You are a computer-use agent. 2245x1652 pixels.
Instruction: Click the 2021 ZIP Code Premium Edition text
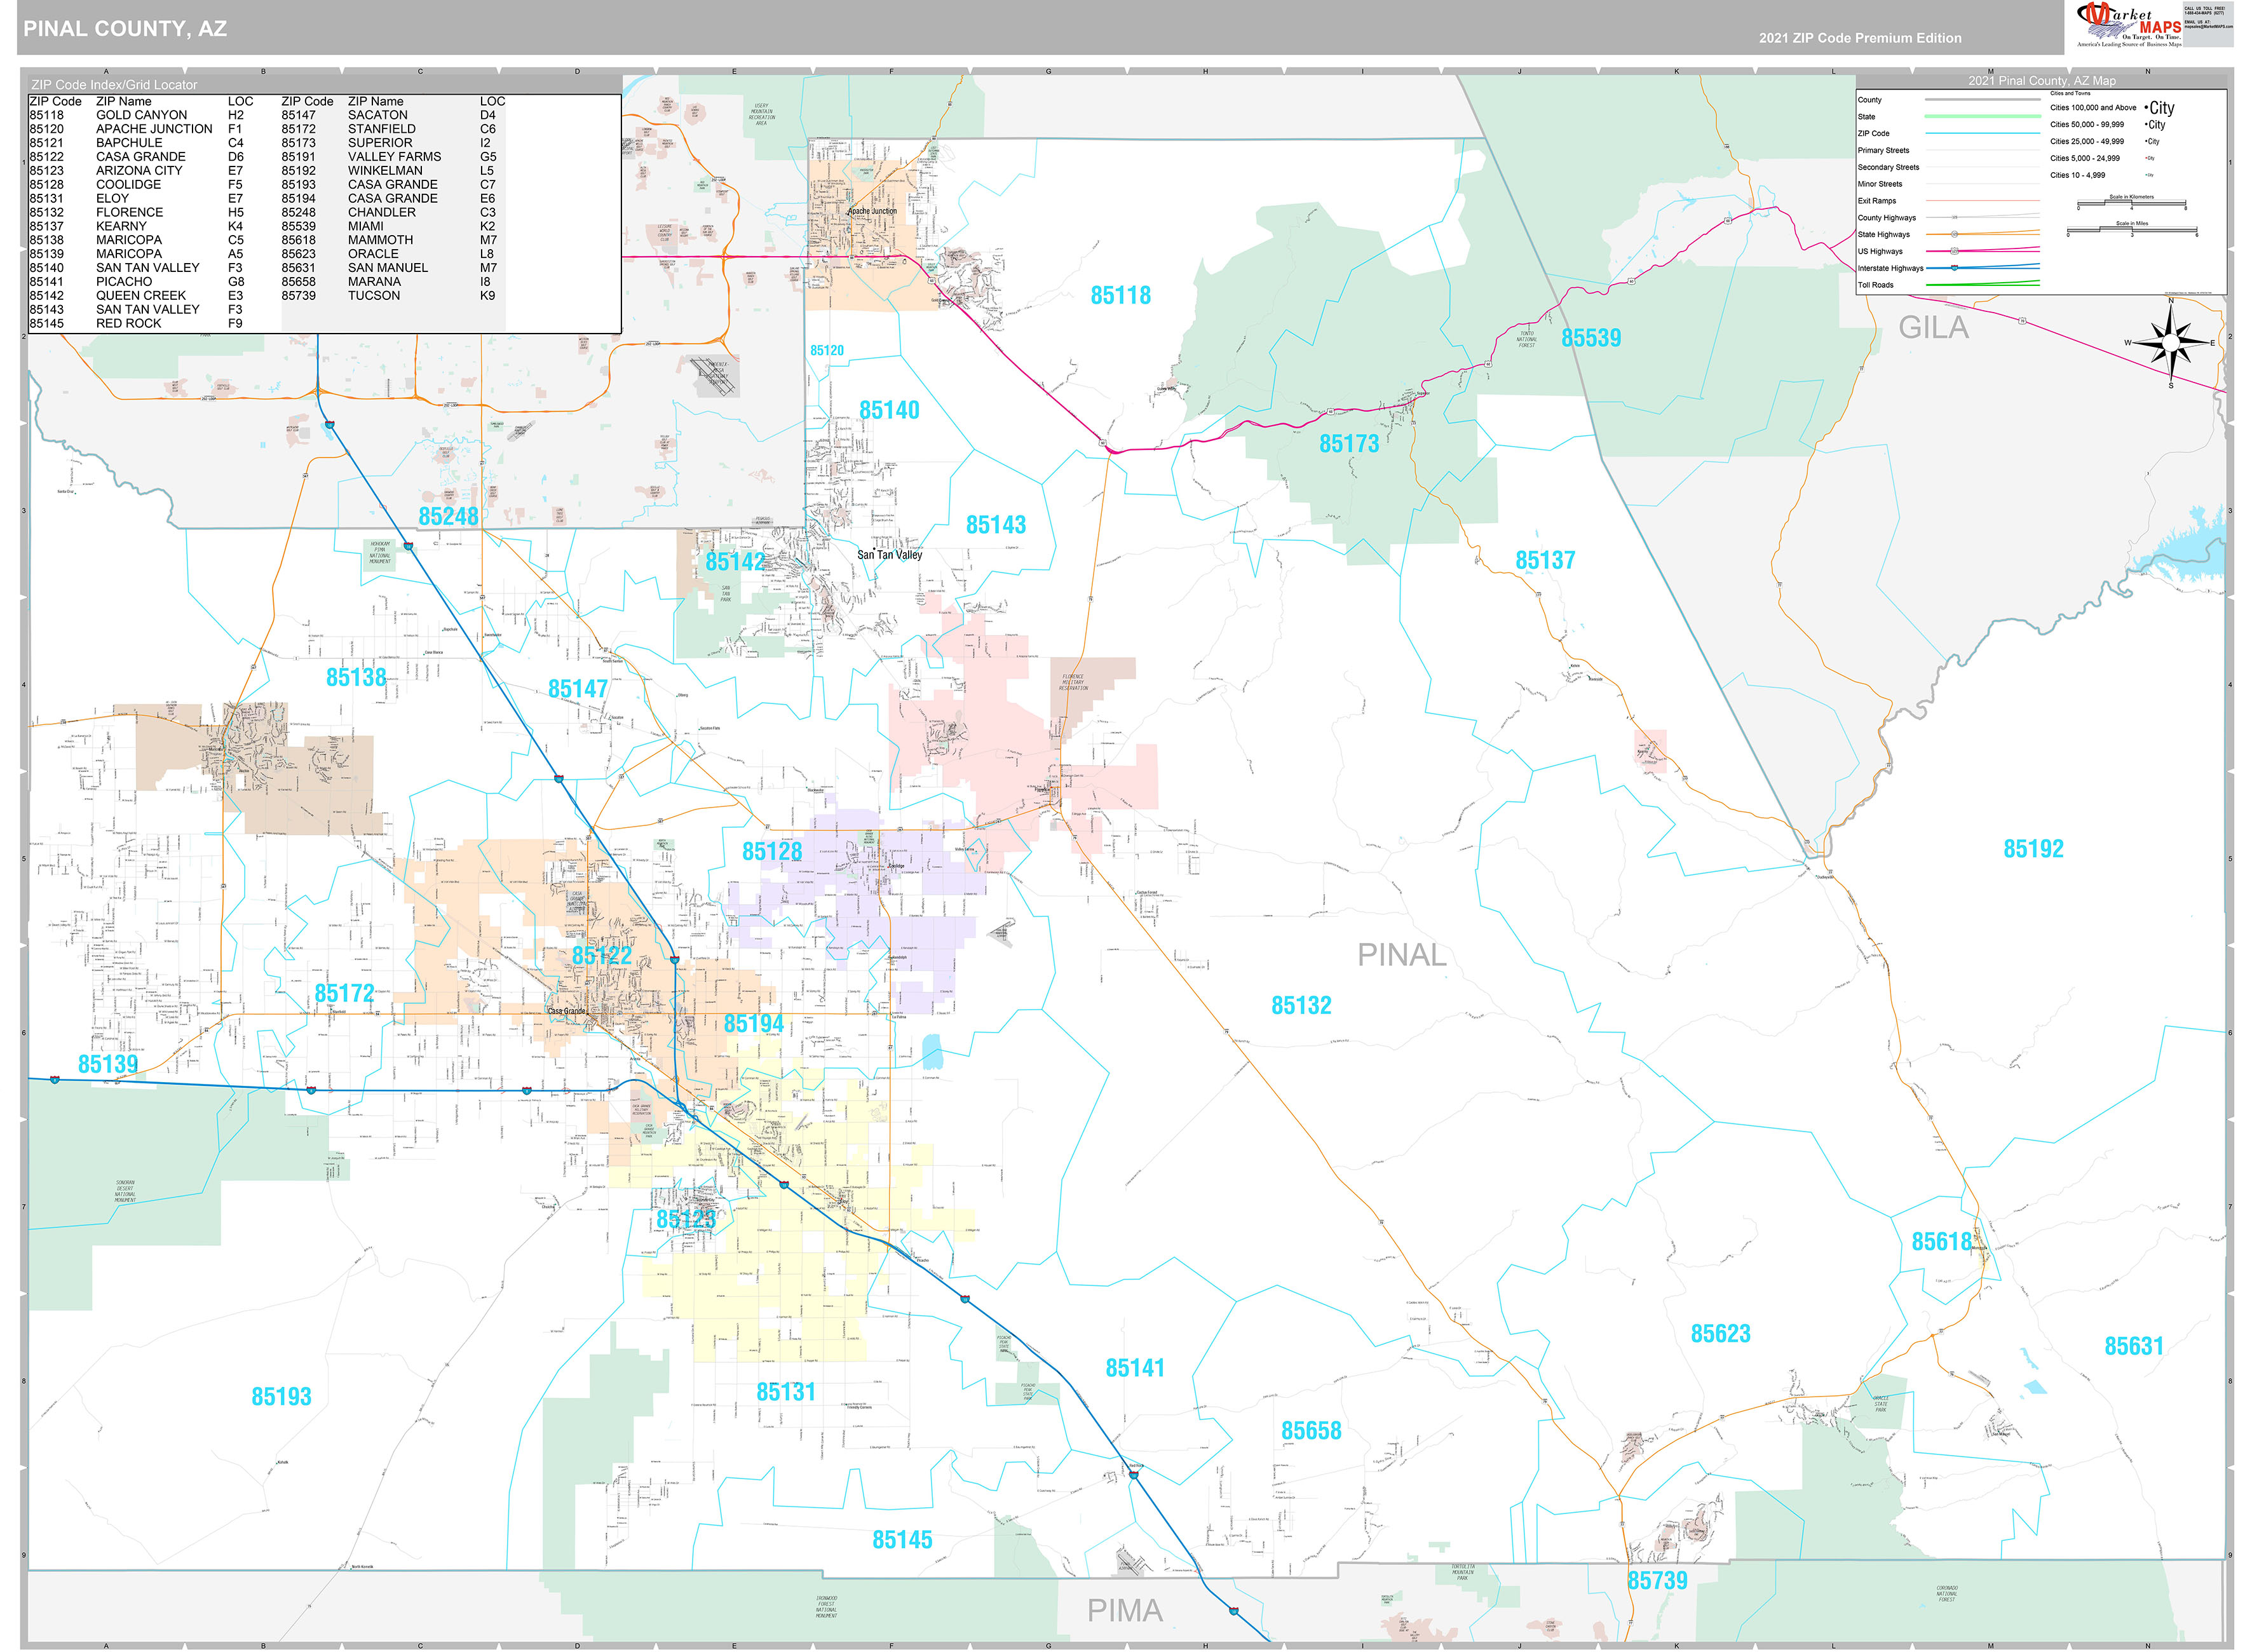pos(1860,38)
